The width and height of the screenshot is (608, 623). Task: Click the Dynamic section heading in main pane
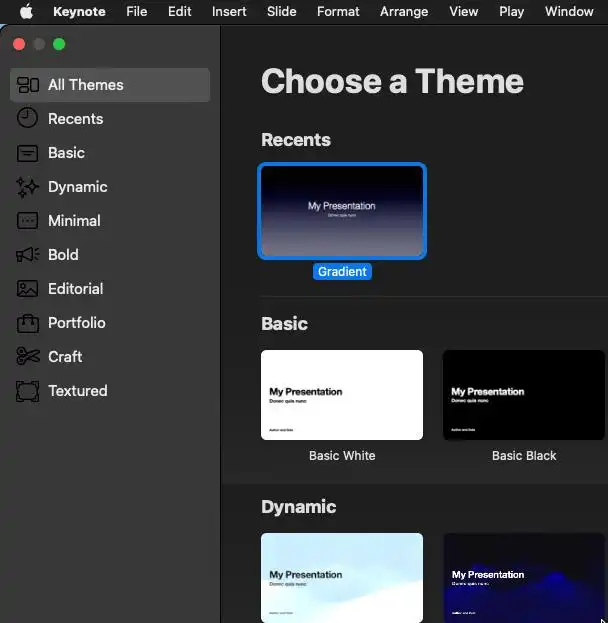(298, 507)
